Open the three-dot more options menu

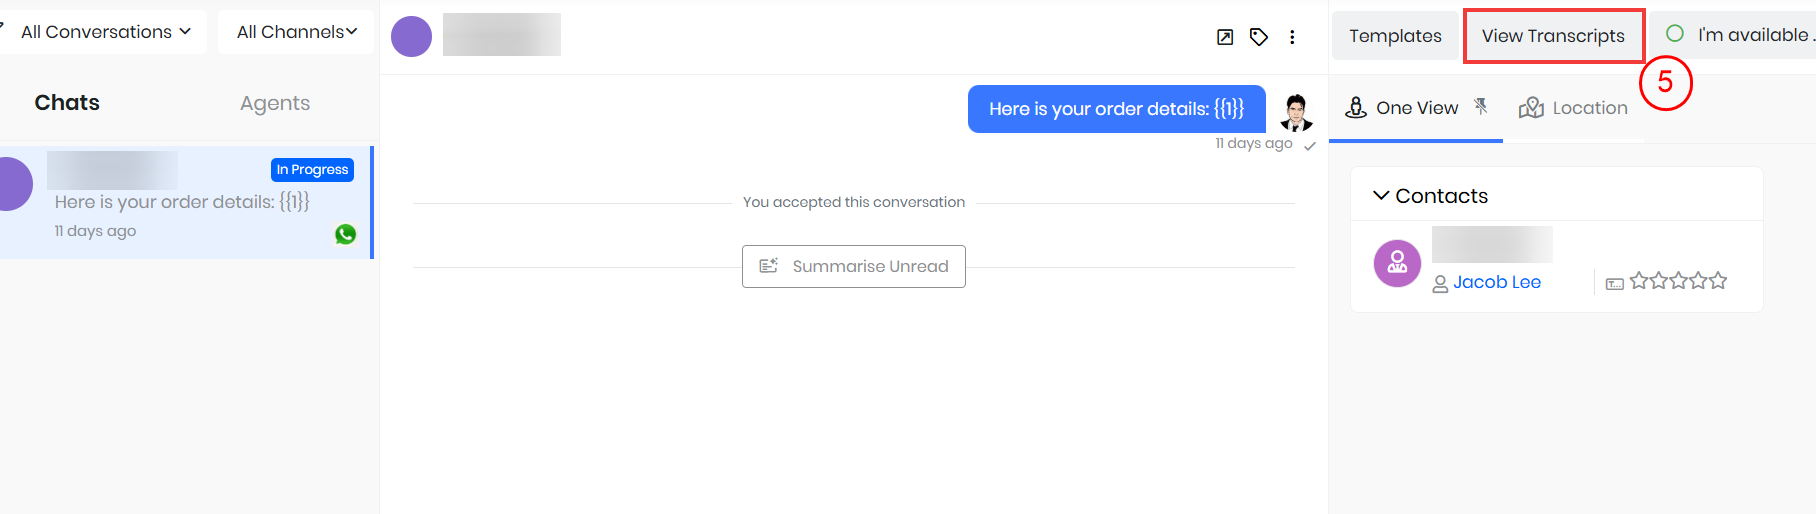[x=1292, y=37]
